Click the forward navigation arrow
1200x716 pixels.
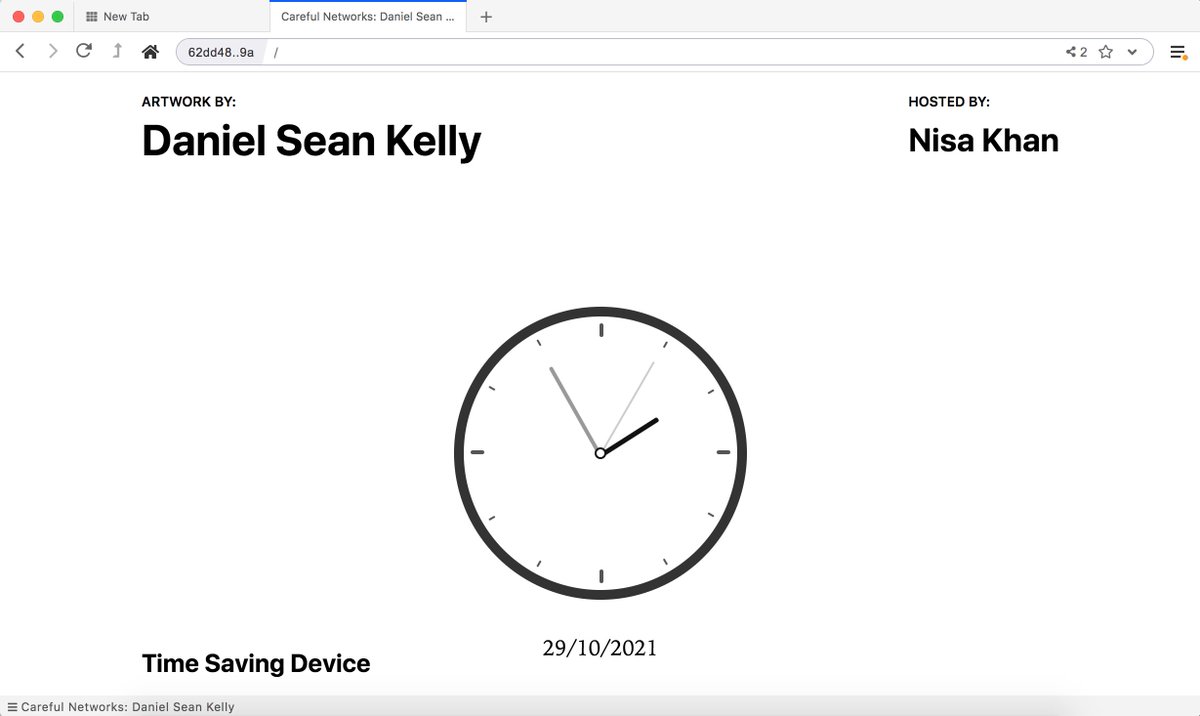(x=52, y=50)
